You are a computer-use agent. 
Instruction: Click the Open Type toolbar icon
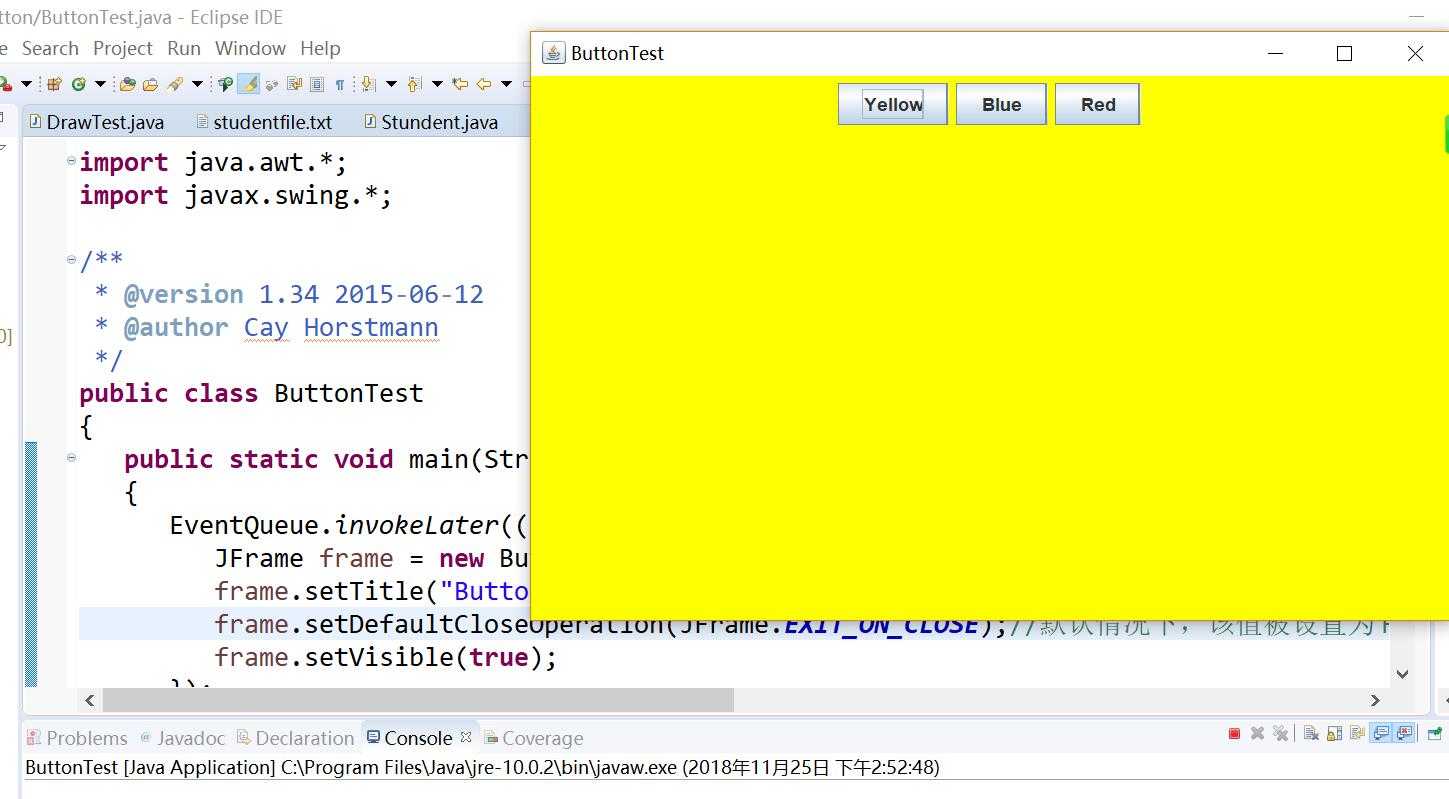tap(128, 84)
